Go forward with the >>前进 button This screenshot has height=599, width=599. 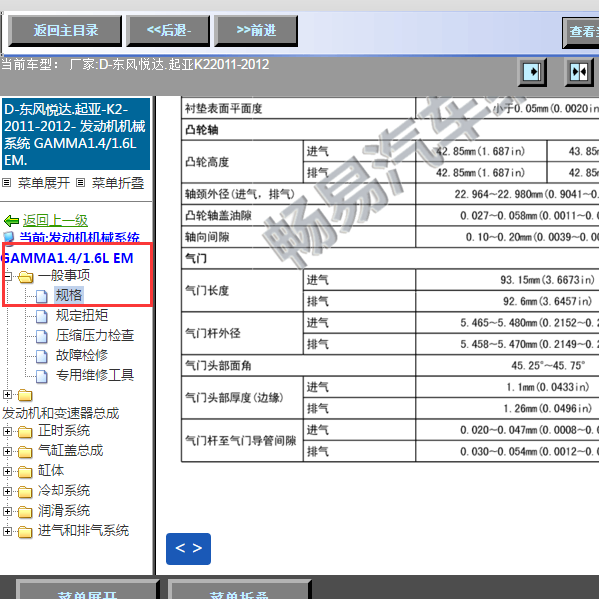click(x=256, y=31)
